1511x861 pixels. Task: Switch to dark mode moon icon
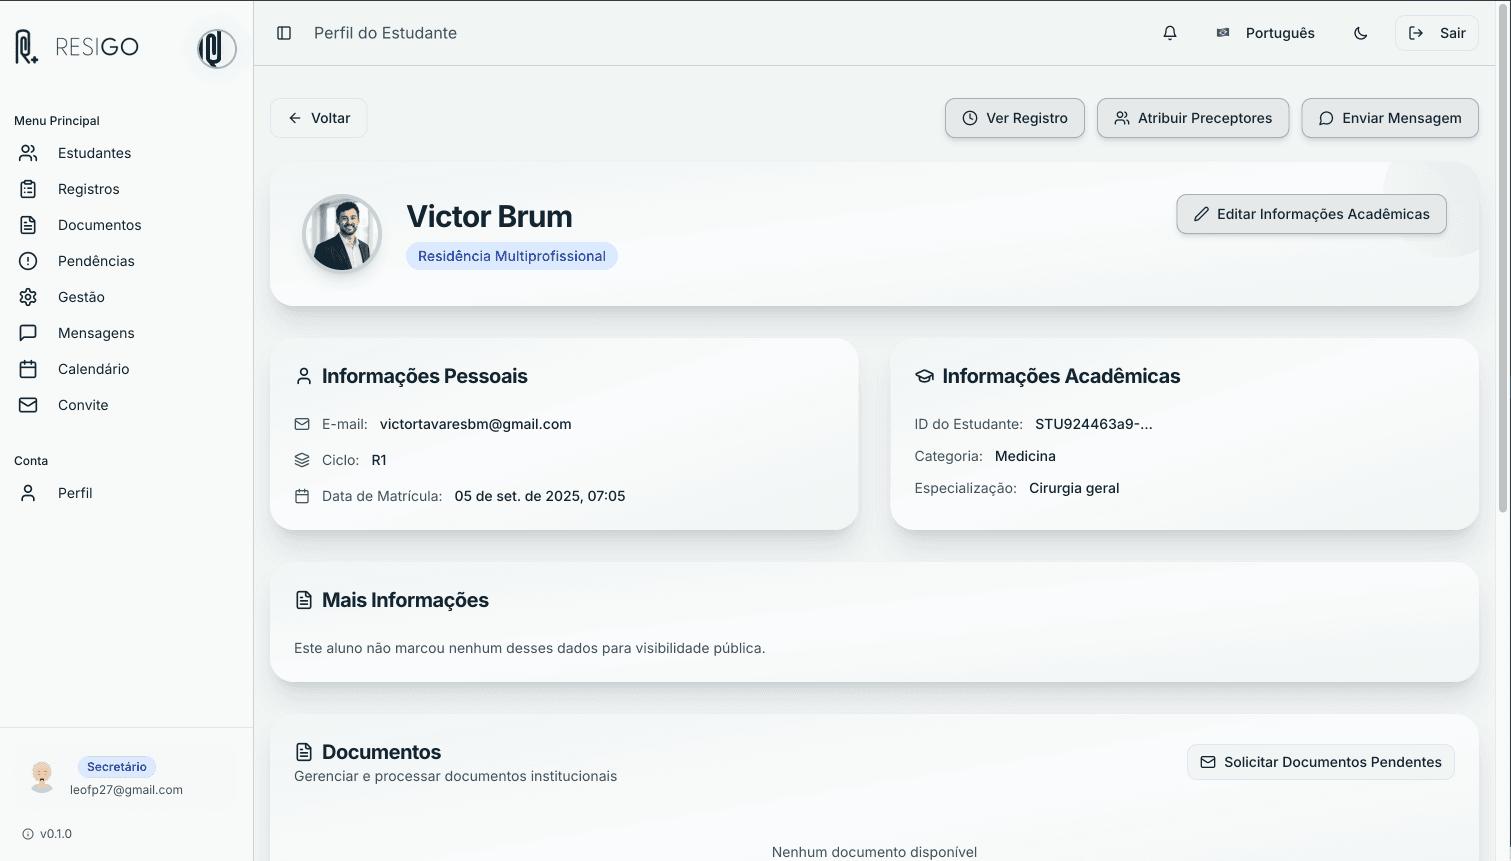[1361, 33]
